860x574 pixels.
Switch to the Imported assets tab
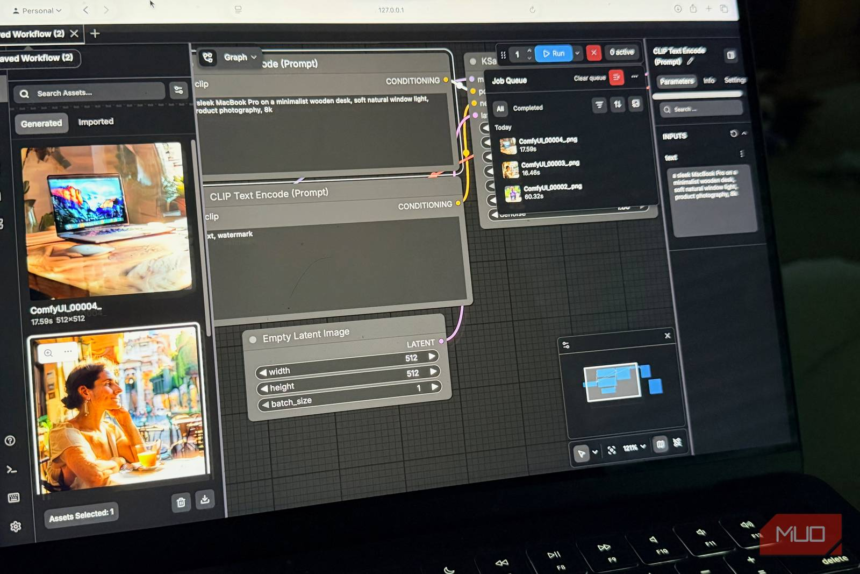point(96,122)
